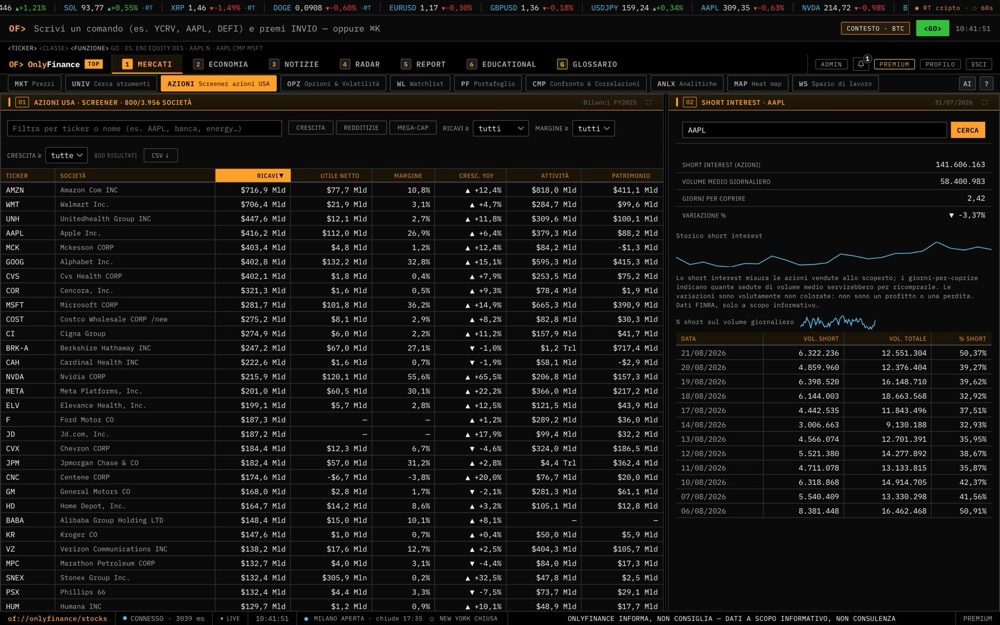Click the EURUSD quote in the ticker tape
This screenshot has height=625, width=1000.
click(x=430, y=8)
